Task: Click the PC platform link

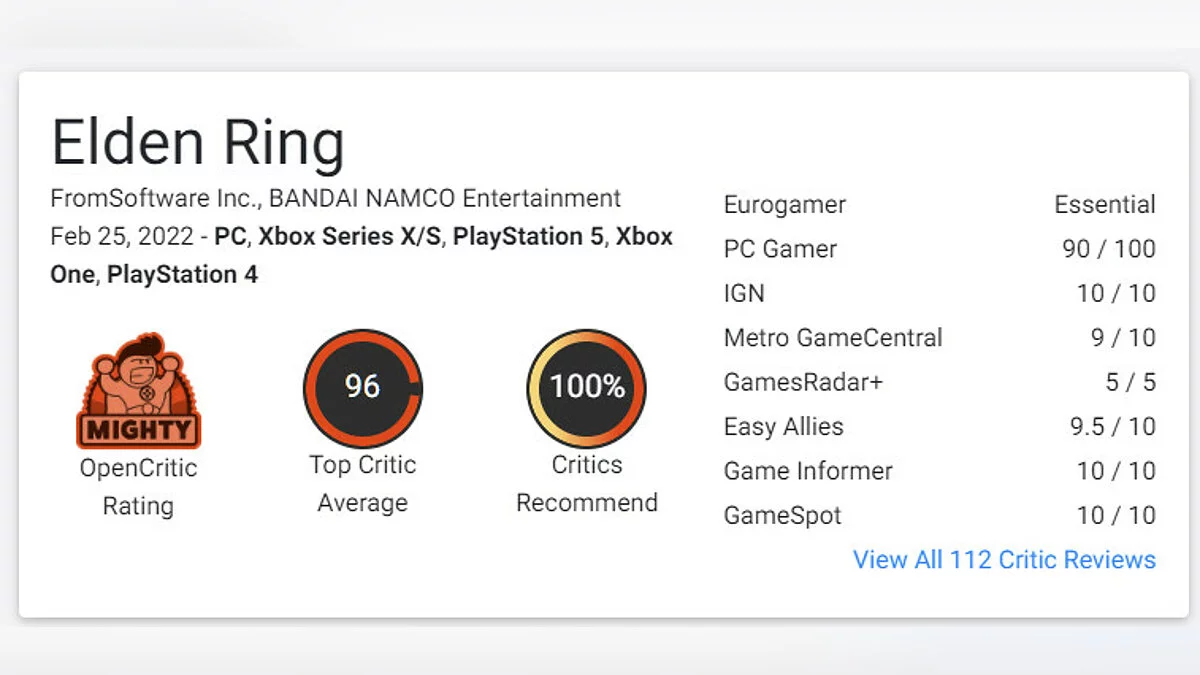Action: click(x=232, y=237)
